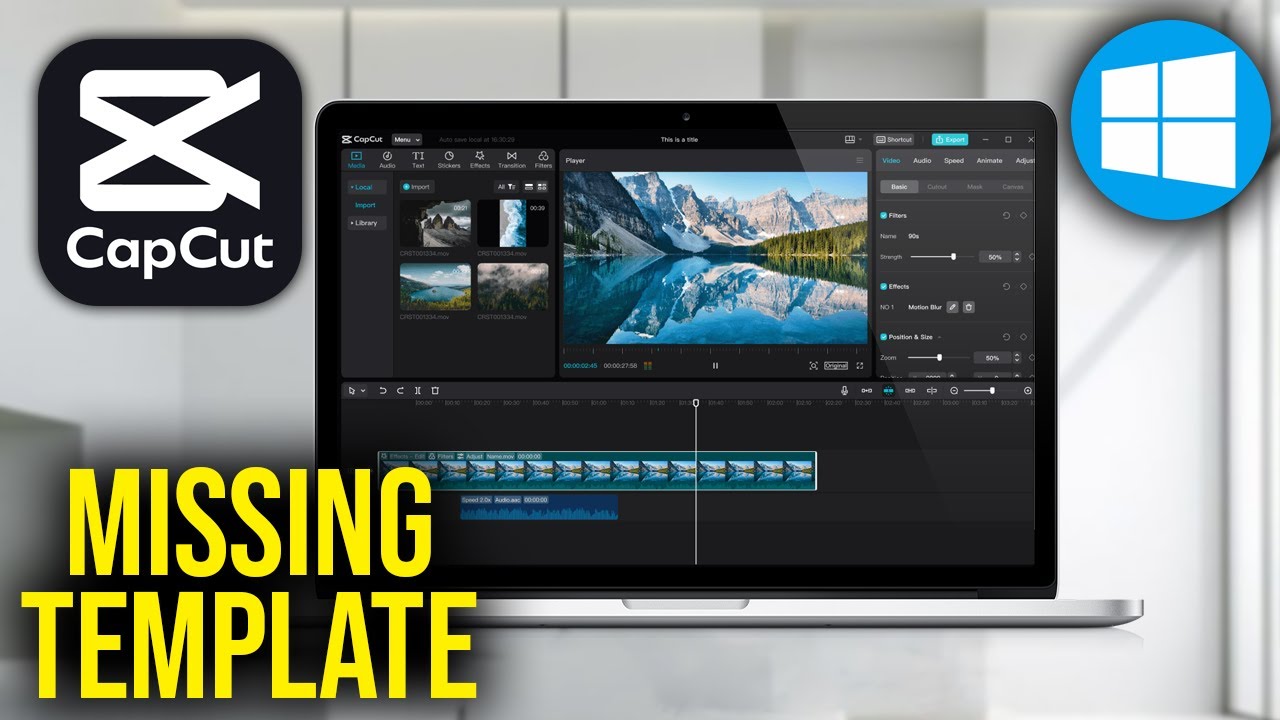1280x720 pixels.
Task: Toggle grid view of media
Action: [x=542, y=186]
